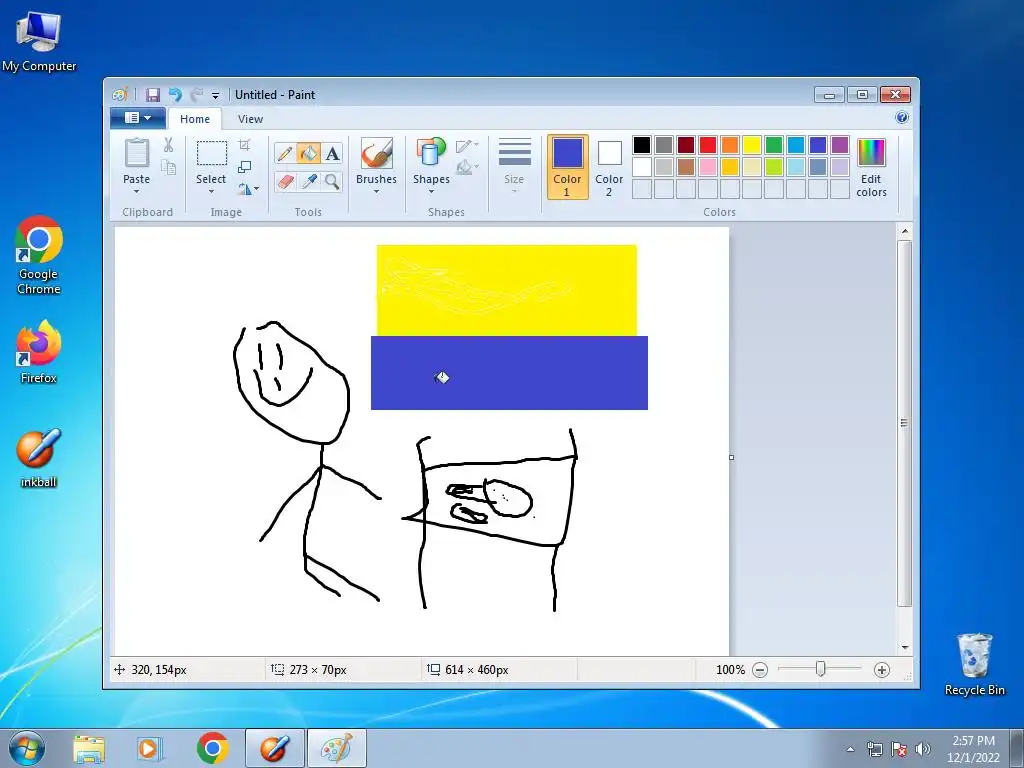Click the Resize icon in Image group

pos(244,167)
